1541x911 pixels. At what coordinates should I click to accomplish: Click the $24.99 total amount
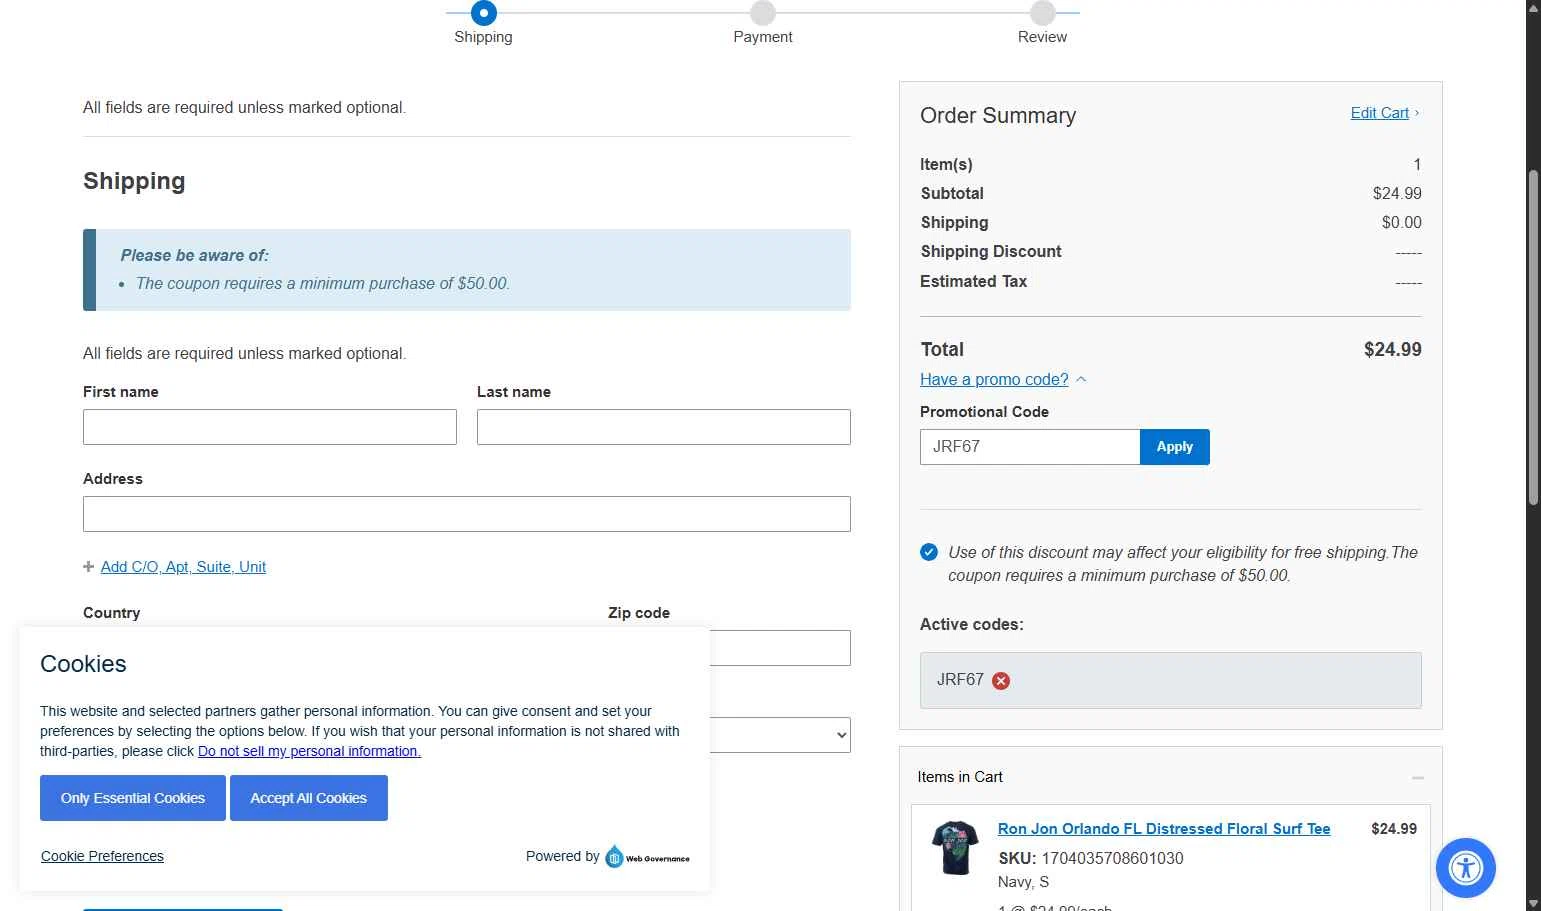[1392, 349]
